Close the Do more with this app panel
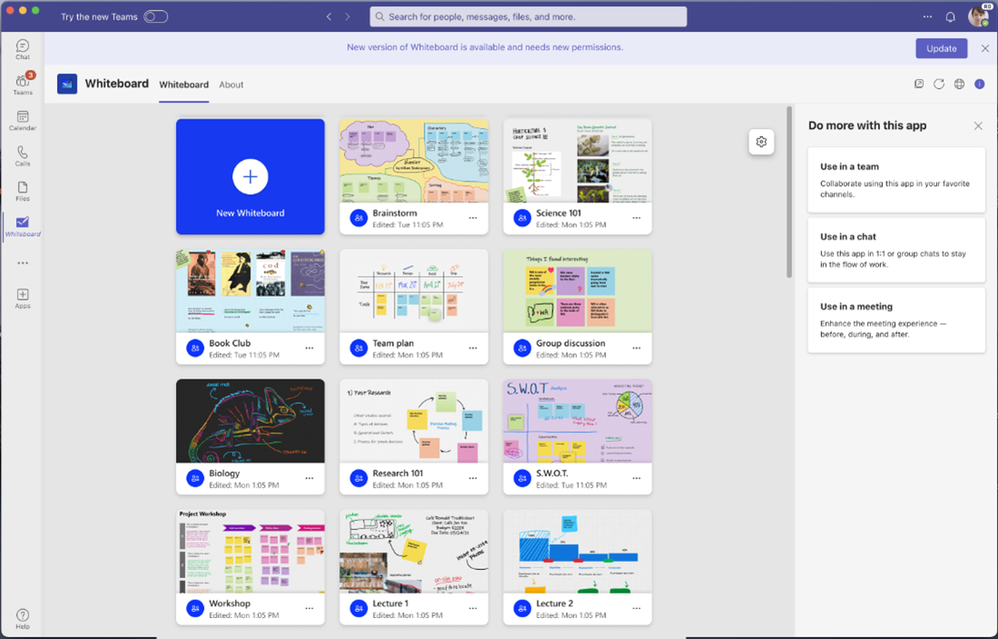This screenshot has width=998, height=639. point(978,126)
